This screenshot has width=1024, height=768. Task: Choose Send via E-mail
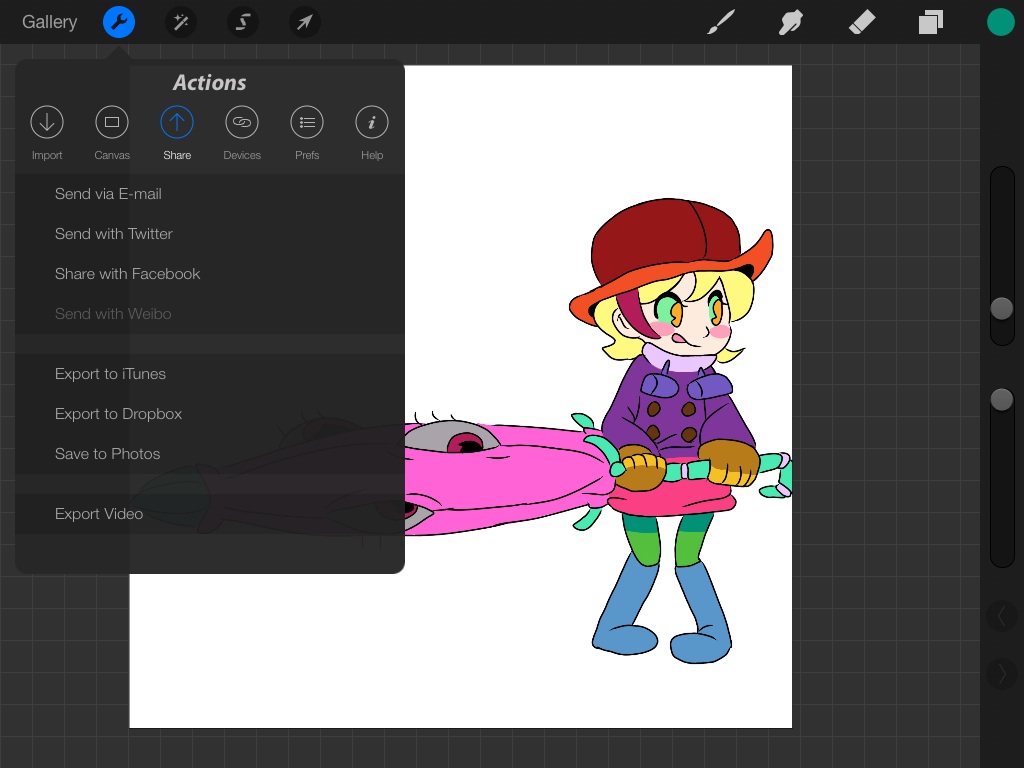click(108, 194)
